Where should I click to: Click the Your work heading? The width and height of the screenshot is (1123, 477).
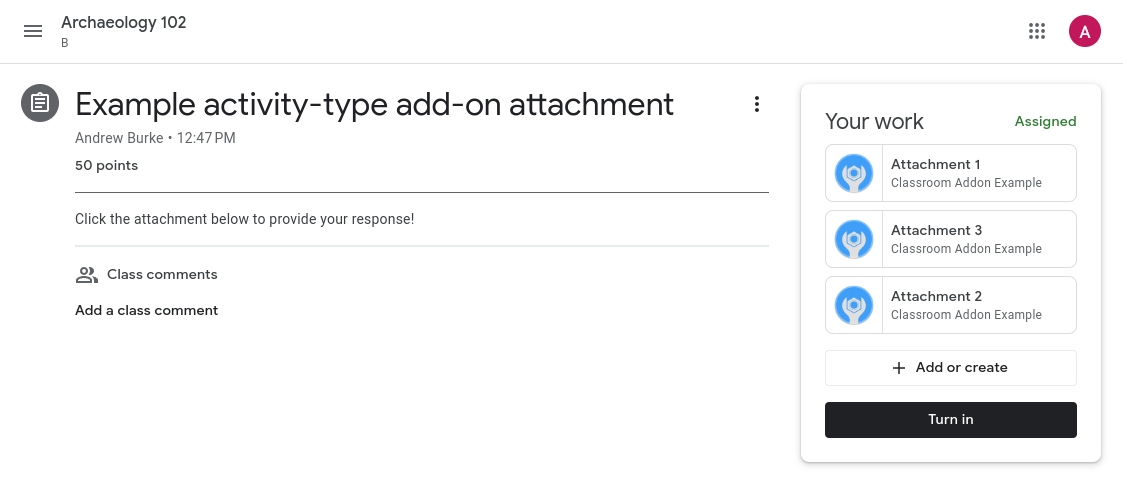tap(874, 122)
